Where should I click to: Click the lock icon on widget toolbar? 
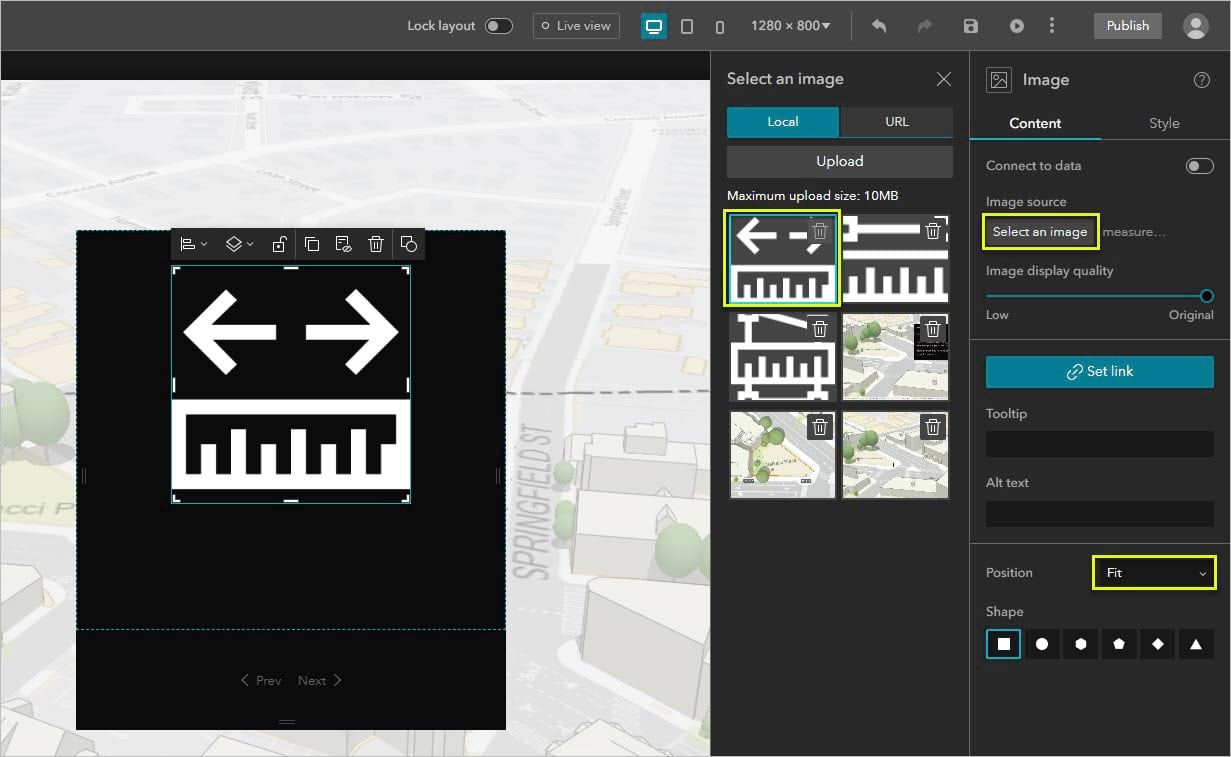point(279,244)
